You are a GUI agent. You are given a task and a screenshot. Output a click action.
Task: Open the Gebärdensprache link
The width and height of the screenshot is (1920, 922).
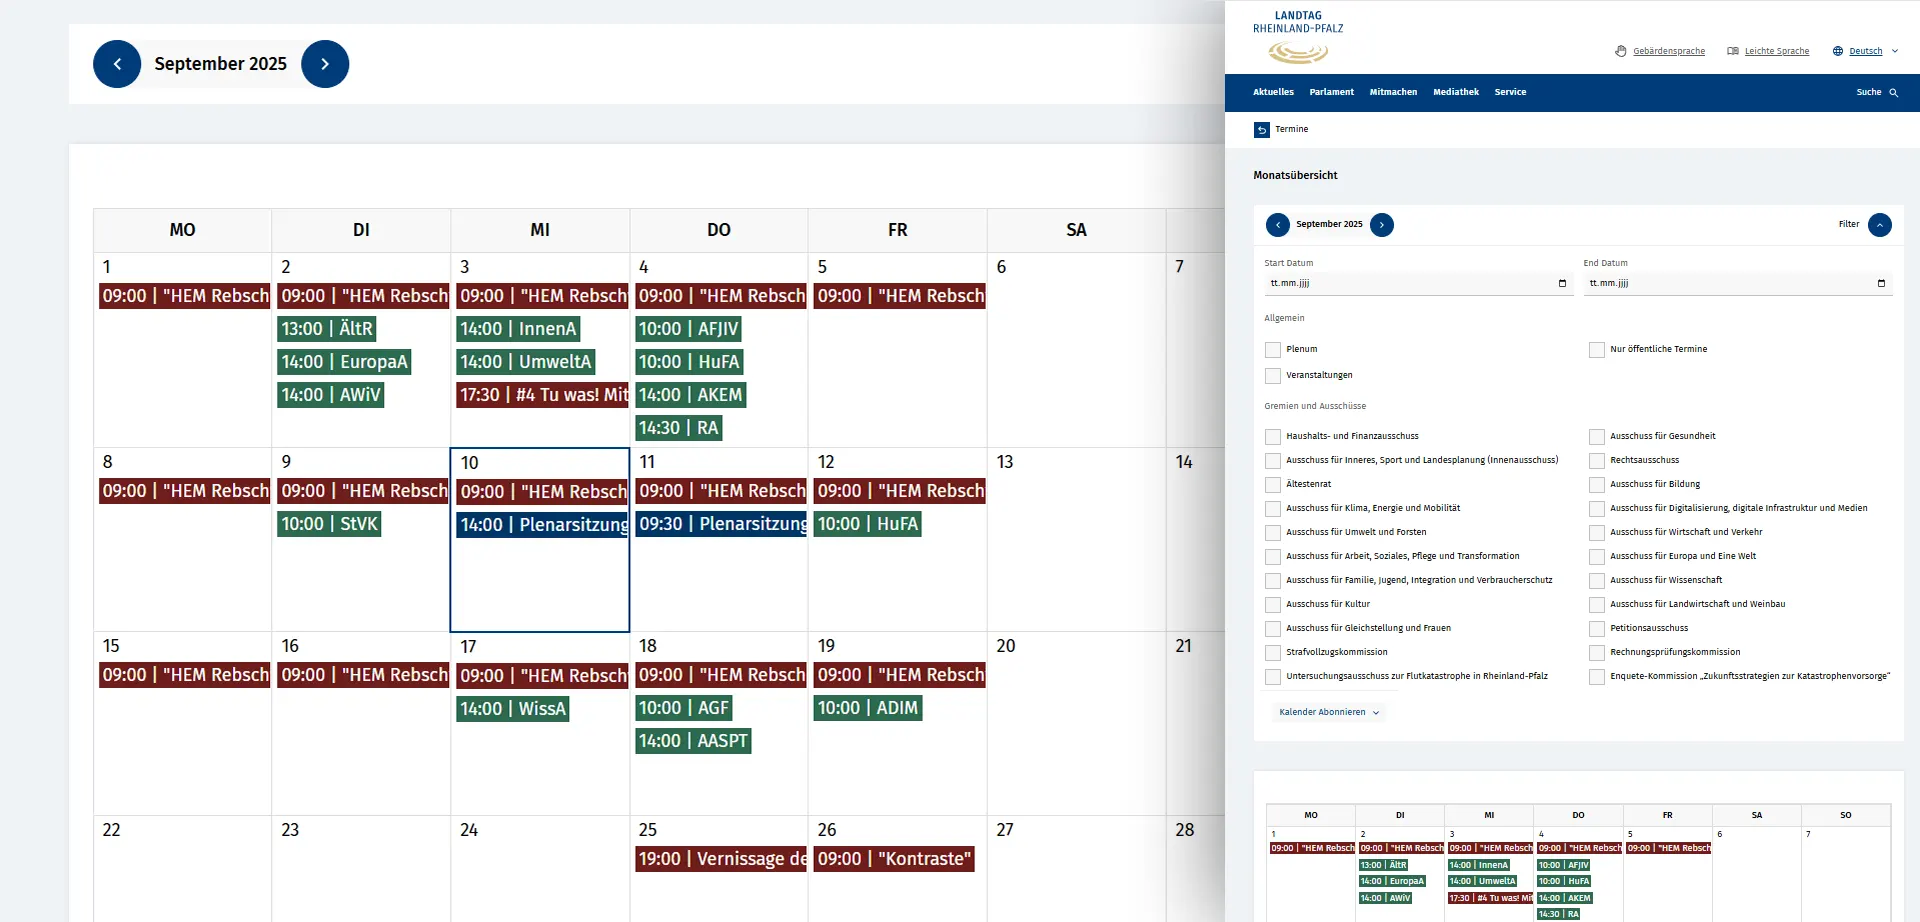[x=1668, y=51]
